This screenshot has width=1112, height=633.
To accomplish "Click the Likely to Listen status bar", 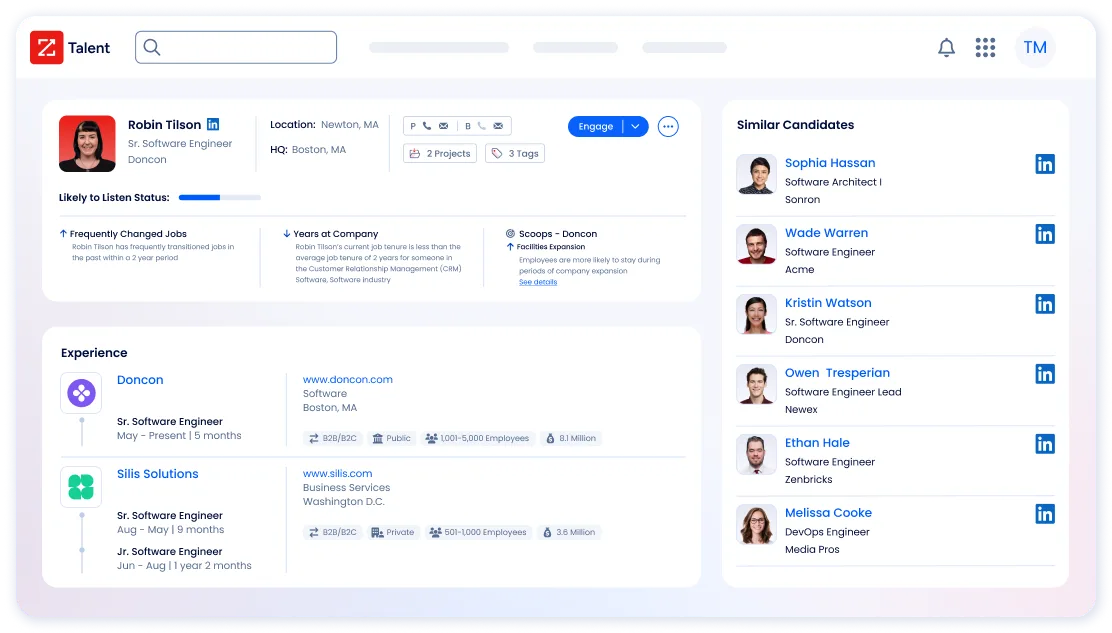I will (x=220, y=198).
